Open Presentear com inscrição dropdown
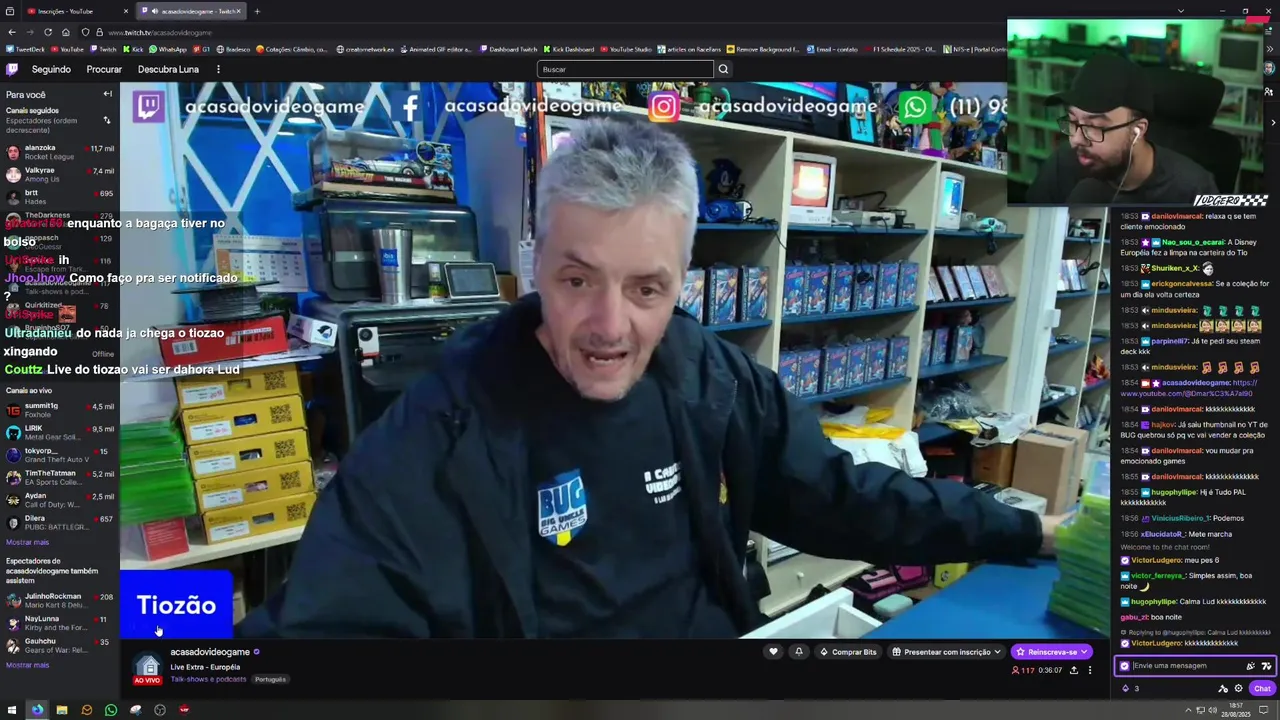1280x720 pixels. pos(946,652)
